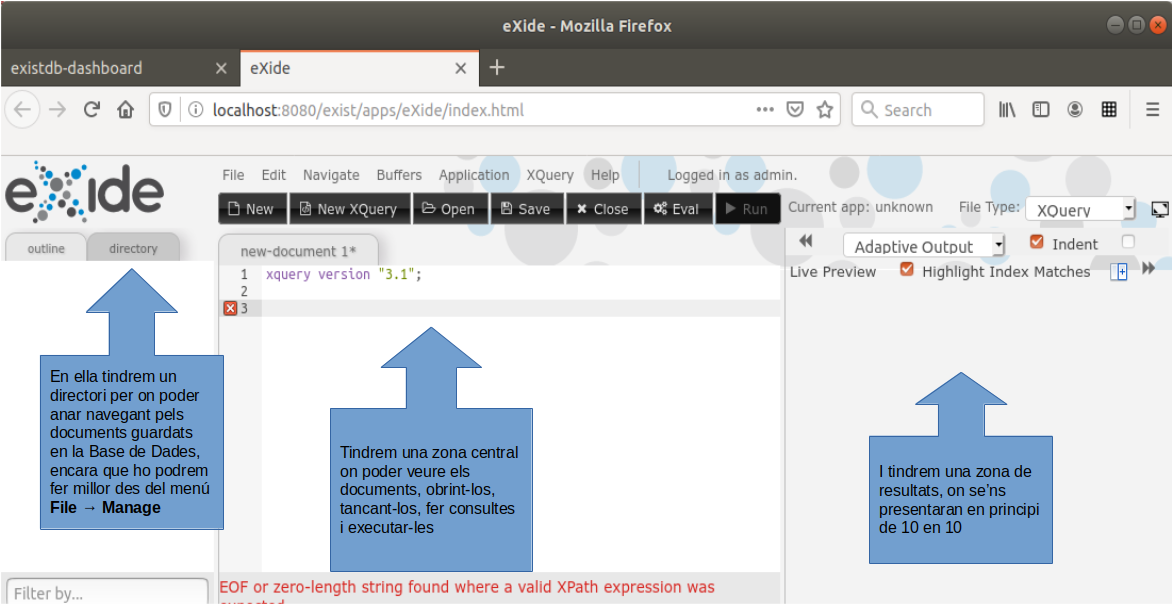The image size is (1172, 605).
Task: Toggle Firefox sidebar view
Action: (x=1040, y=110)
